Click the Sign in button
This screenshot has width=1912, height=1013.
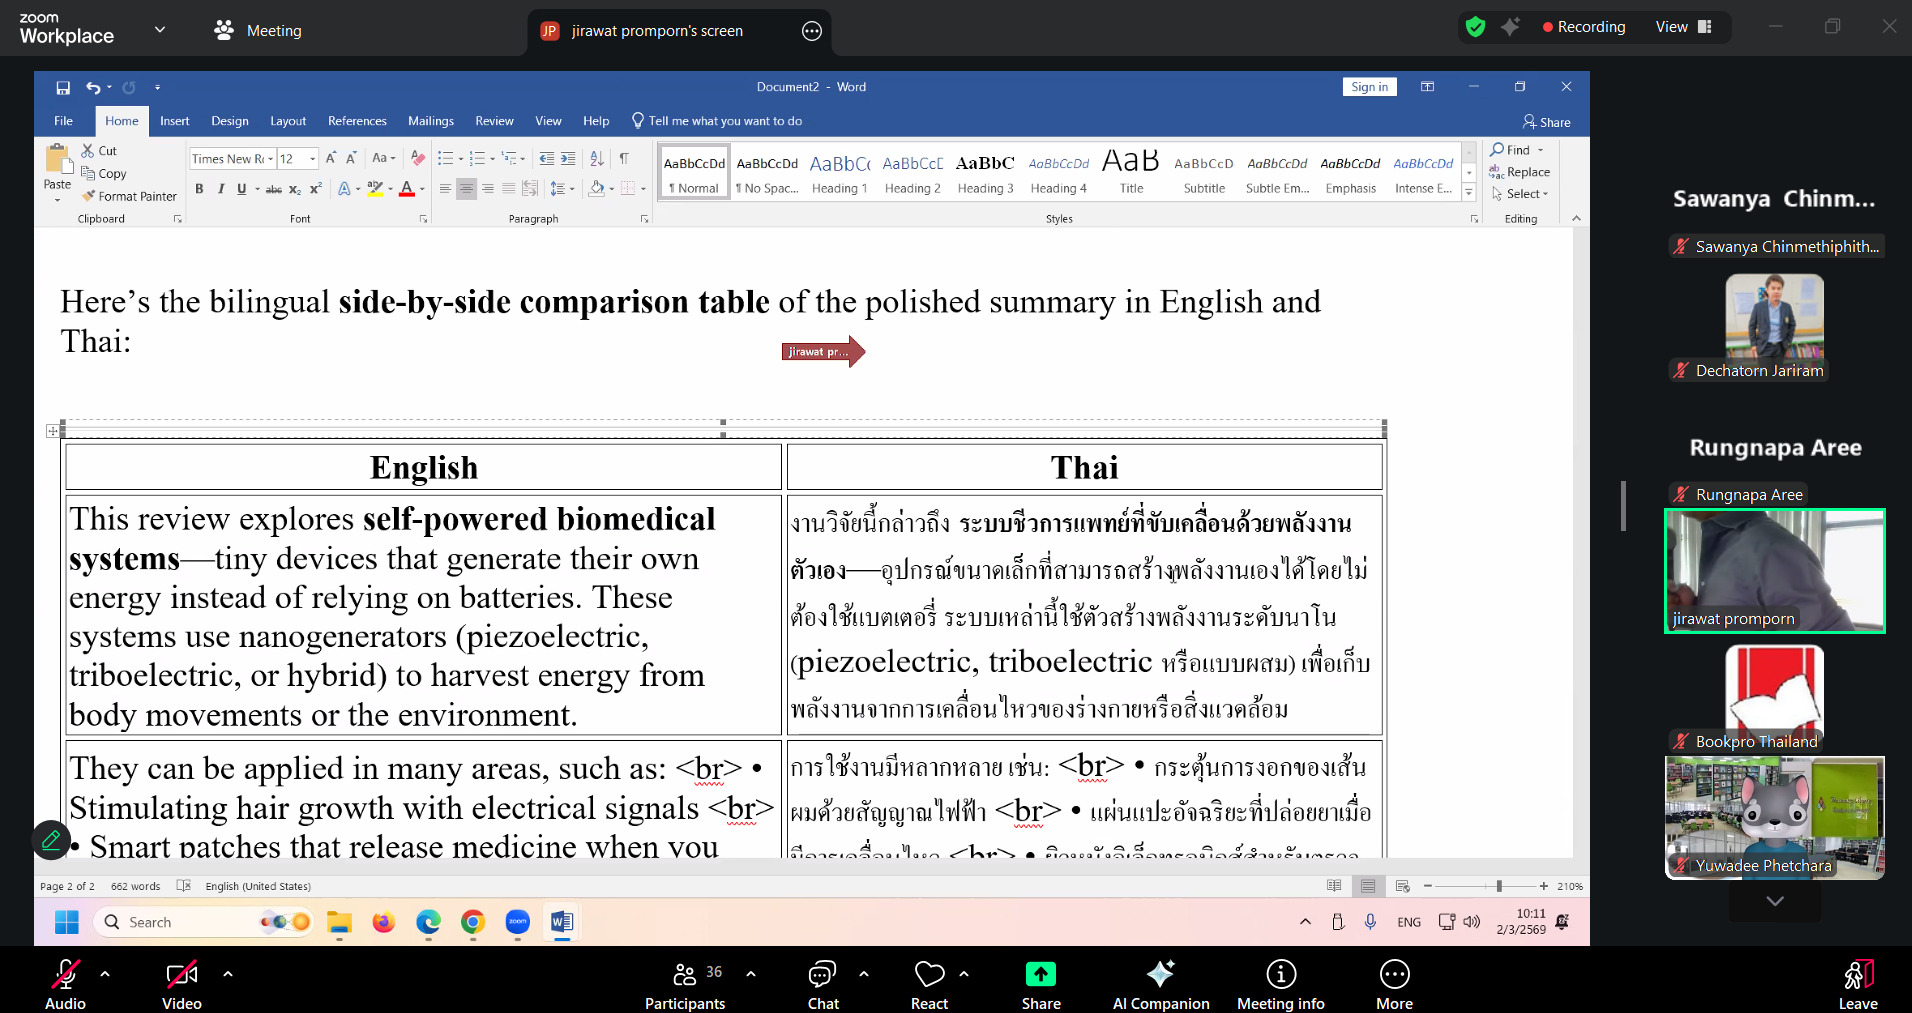point(1369,87)
